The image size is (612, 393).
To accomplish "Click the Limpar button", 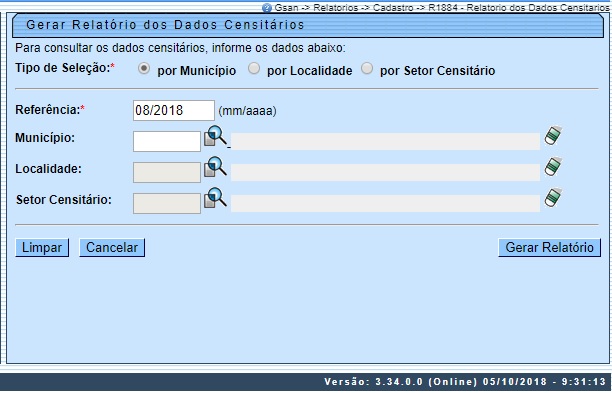I will coord(42,247).
